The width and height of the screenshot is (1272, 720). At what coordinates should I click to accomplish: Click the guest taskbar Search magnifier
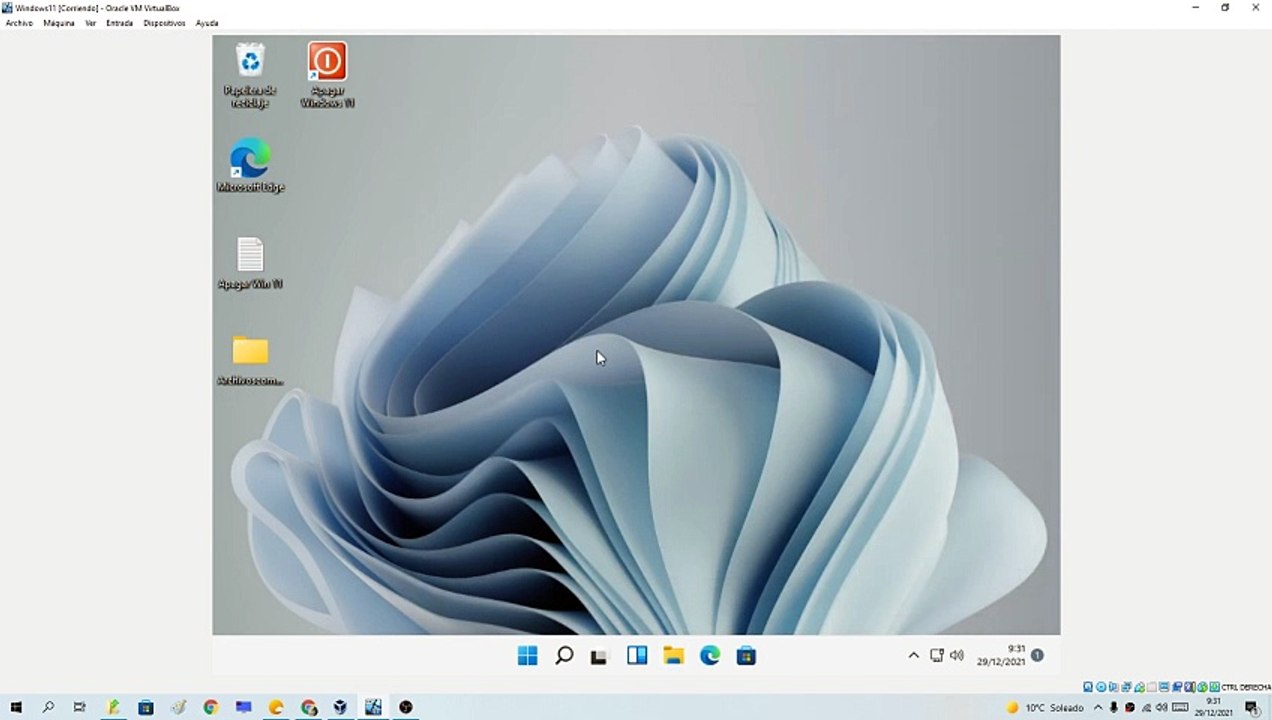coord(564,656)
